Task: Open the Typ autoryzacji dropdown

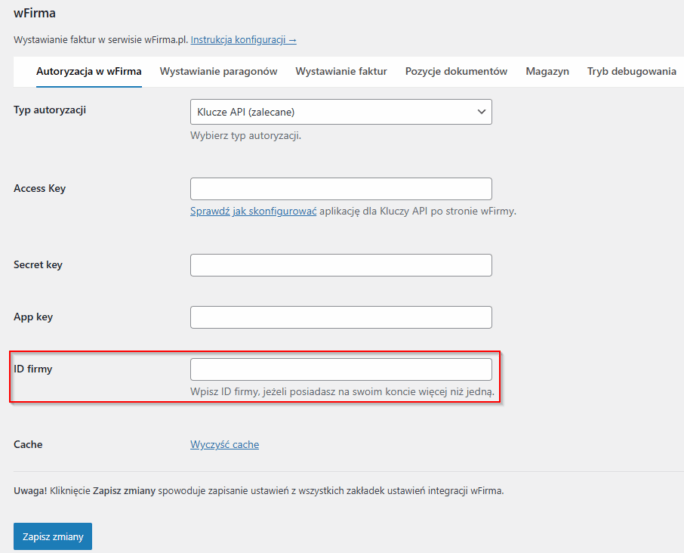Action: [x=341, y=112]
